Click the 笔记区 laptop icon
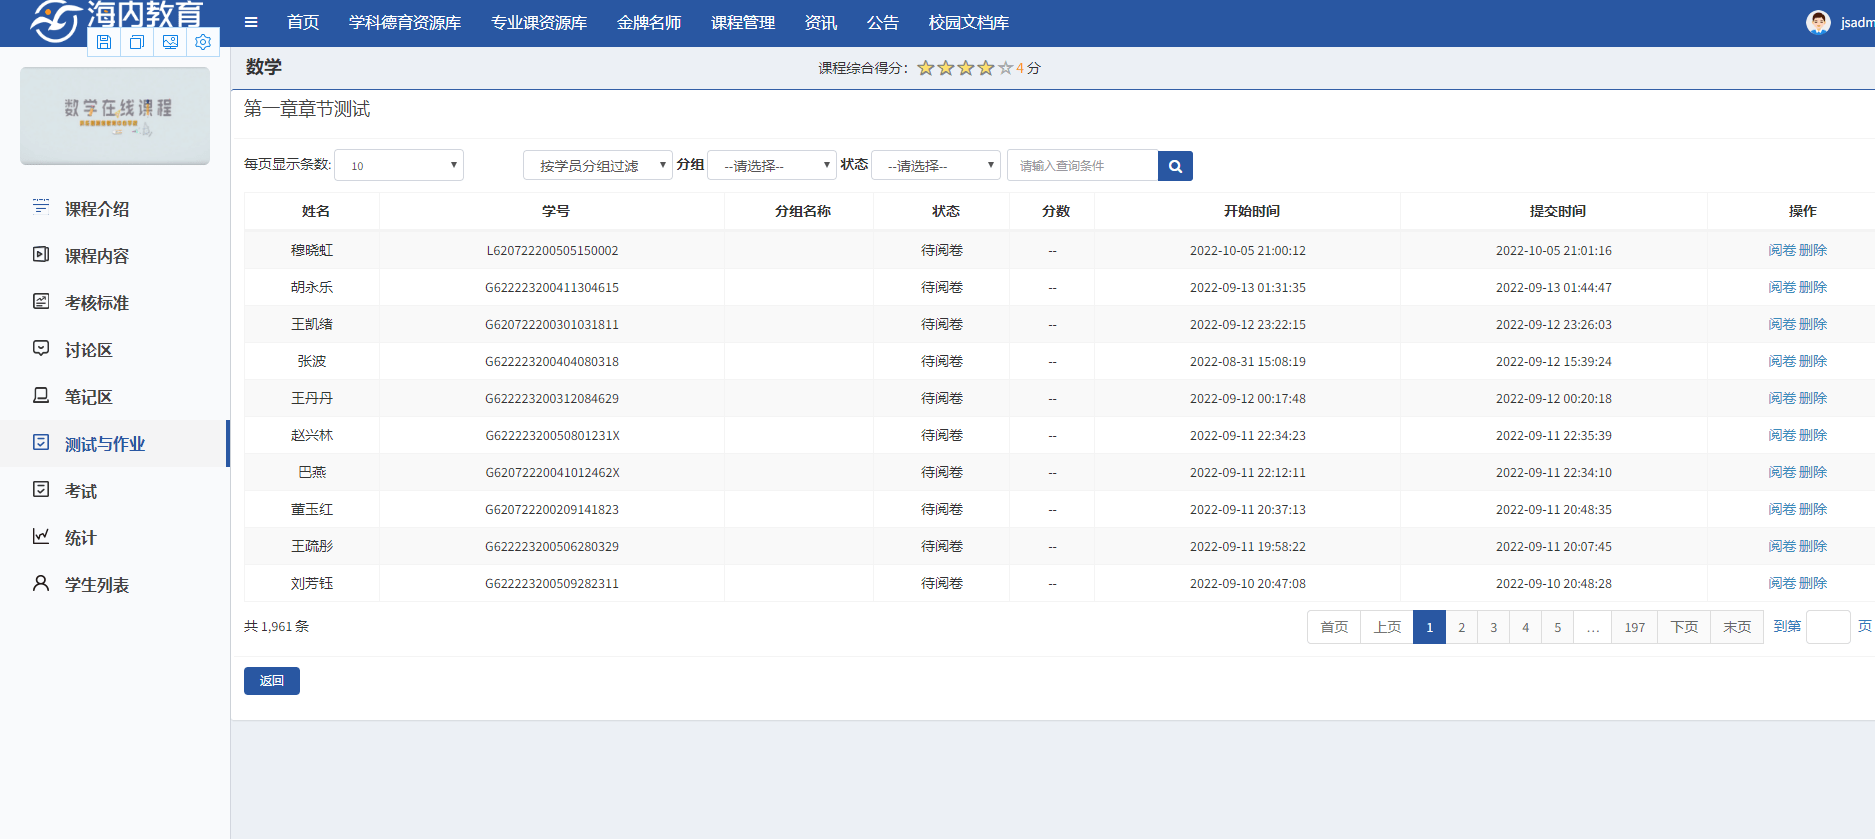Viewport: 1875px width, 839px height. 41,395
